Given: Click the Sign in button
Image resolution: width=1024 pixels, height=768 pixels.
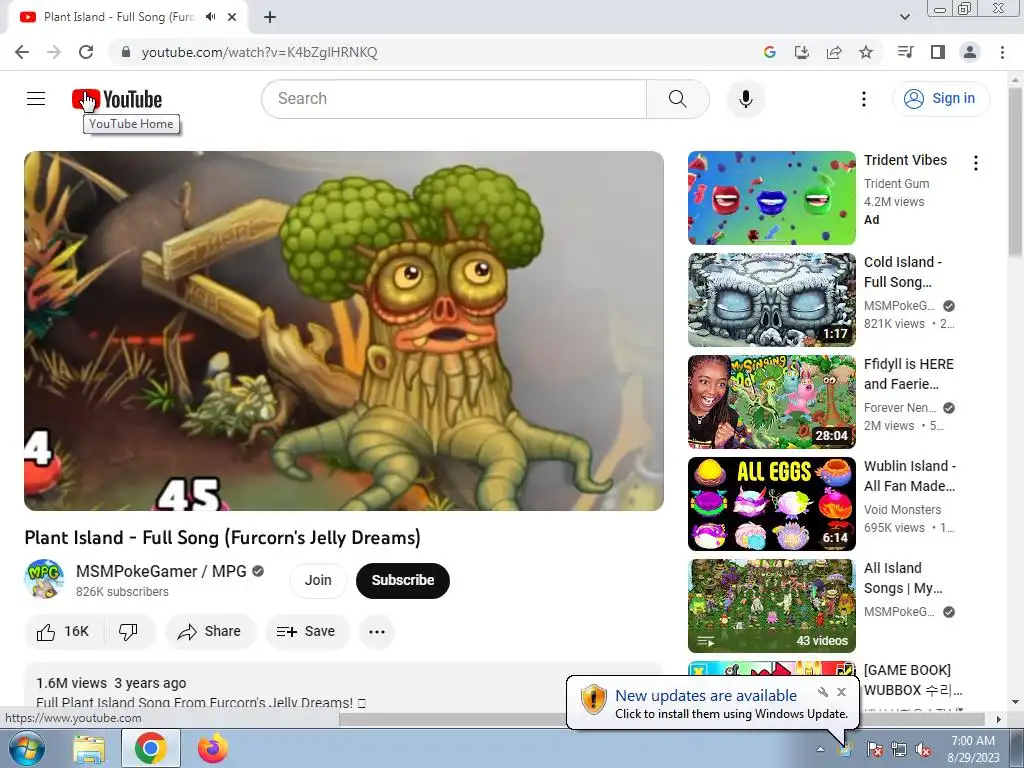Looking at the screenshot, I should pyautogui.click(x=940, y=99).
